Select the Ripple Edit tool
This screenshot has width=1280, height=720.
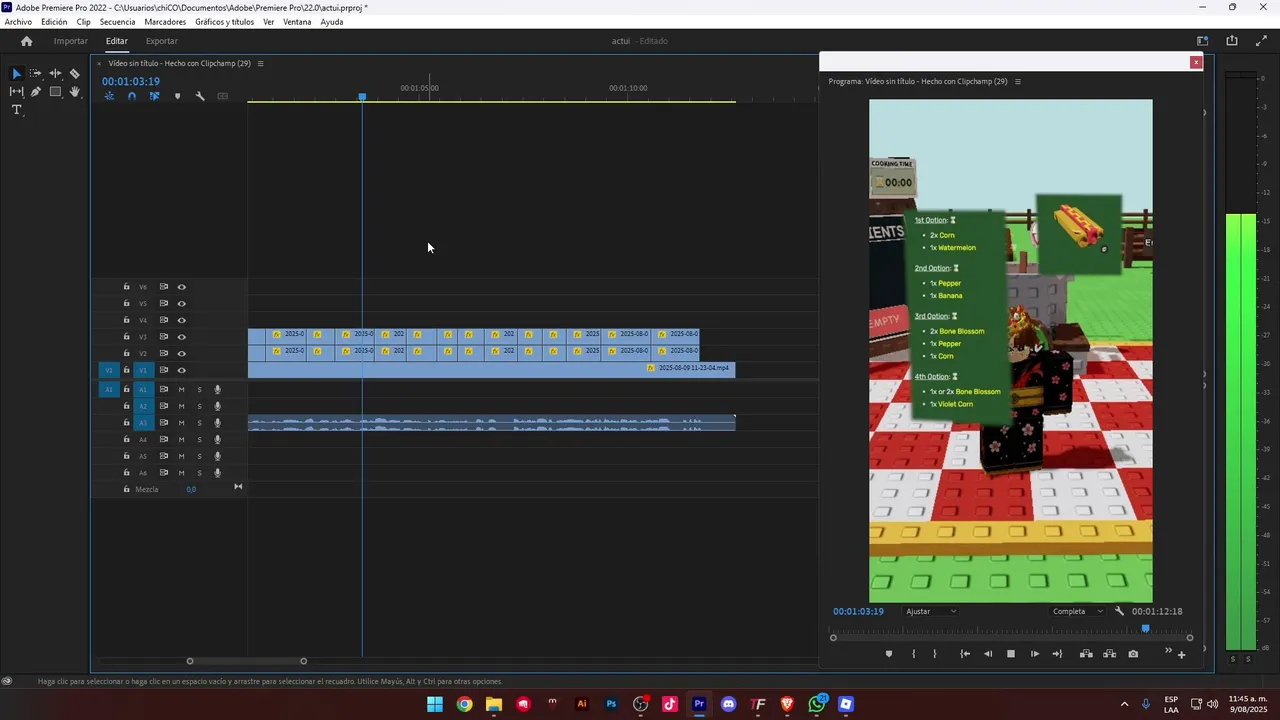click(55, 73)
